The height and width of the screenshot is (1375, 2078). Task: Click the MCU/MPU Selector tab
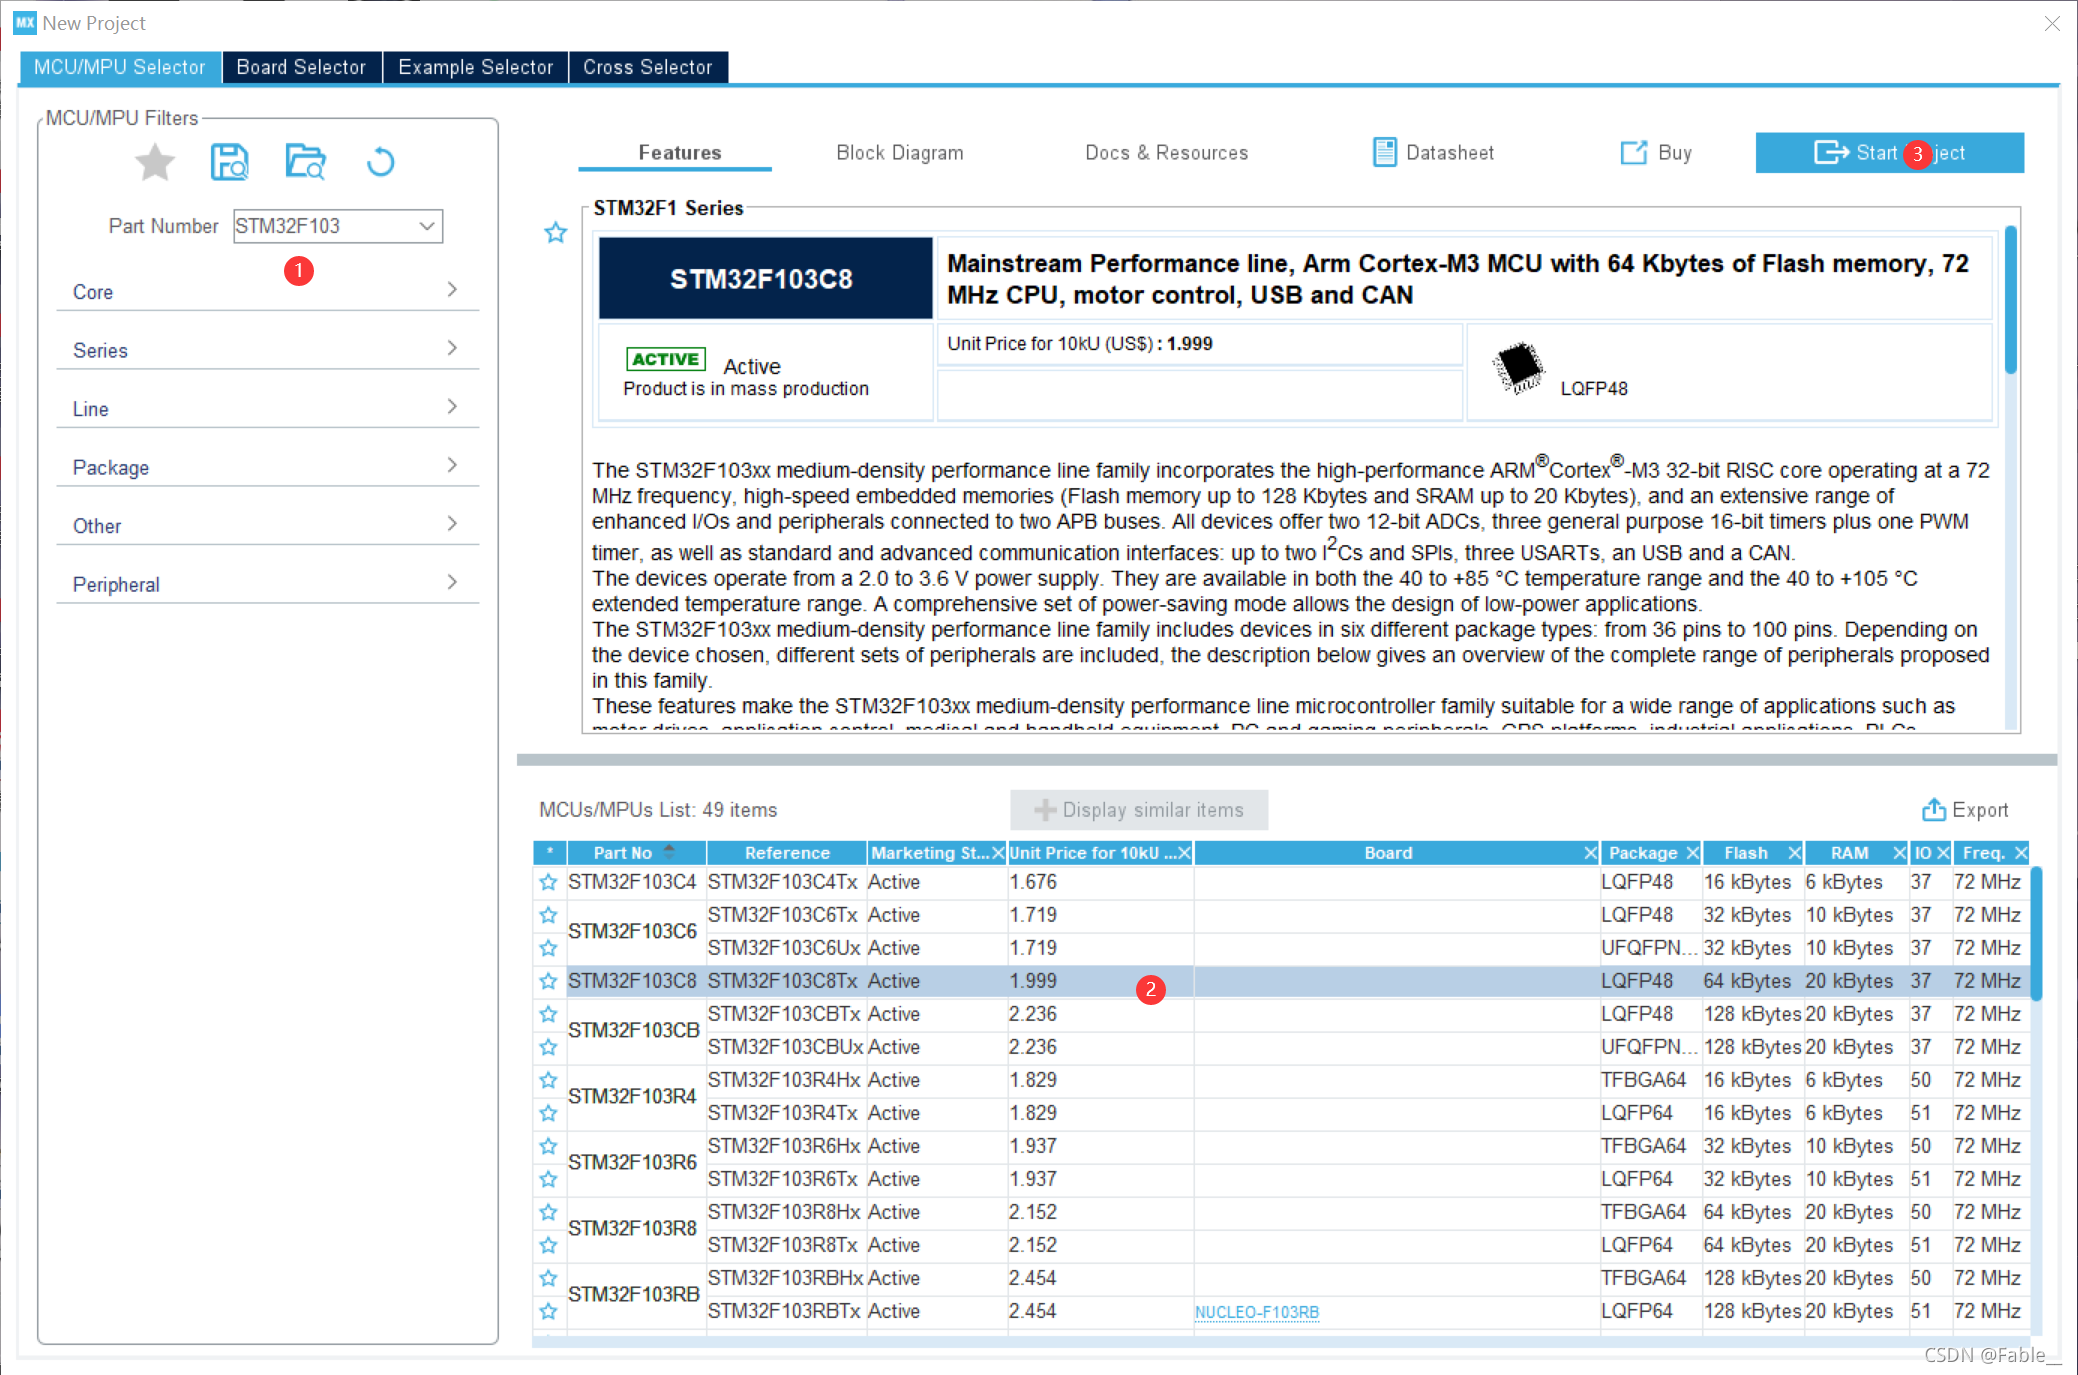pyautogui.click(x=118, y=68)
